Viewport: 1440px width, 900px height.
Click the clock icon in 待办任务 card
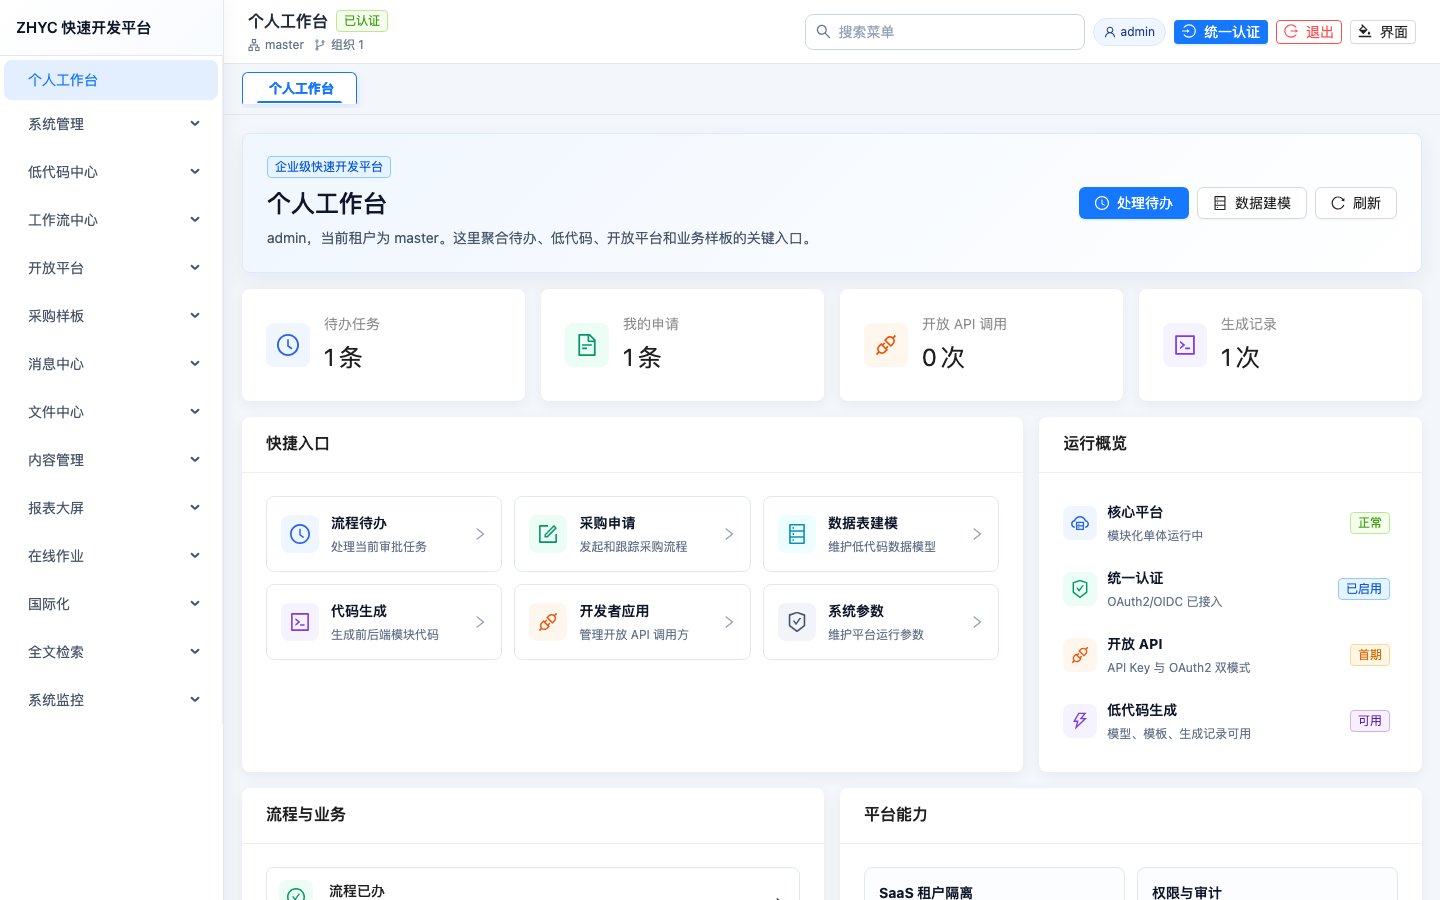coord(288,345)
